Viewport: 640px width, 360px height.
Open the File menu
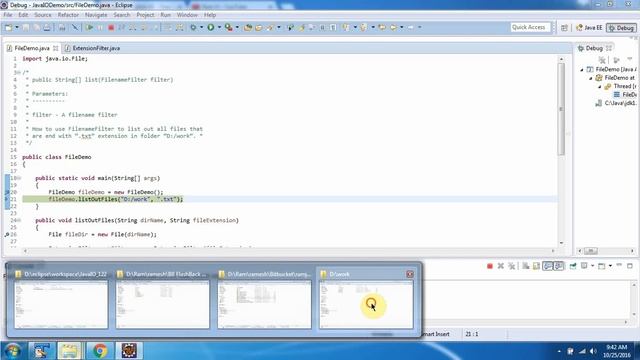pos(7,15)
